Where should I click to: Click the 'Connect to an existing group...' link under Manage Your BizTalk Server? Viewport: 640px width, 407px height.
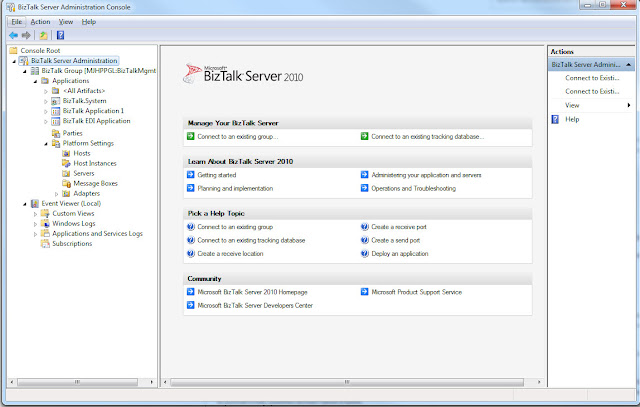(238, 137)
